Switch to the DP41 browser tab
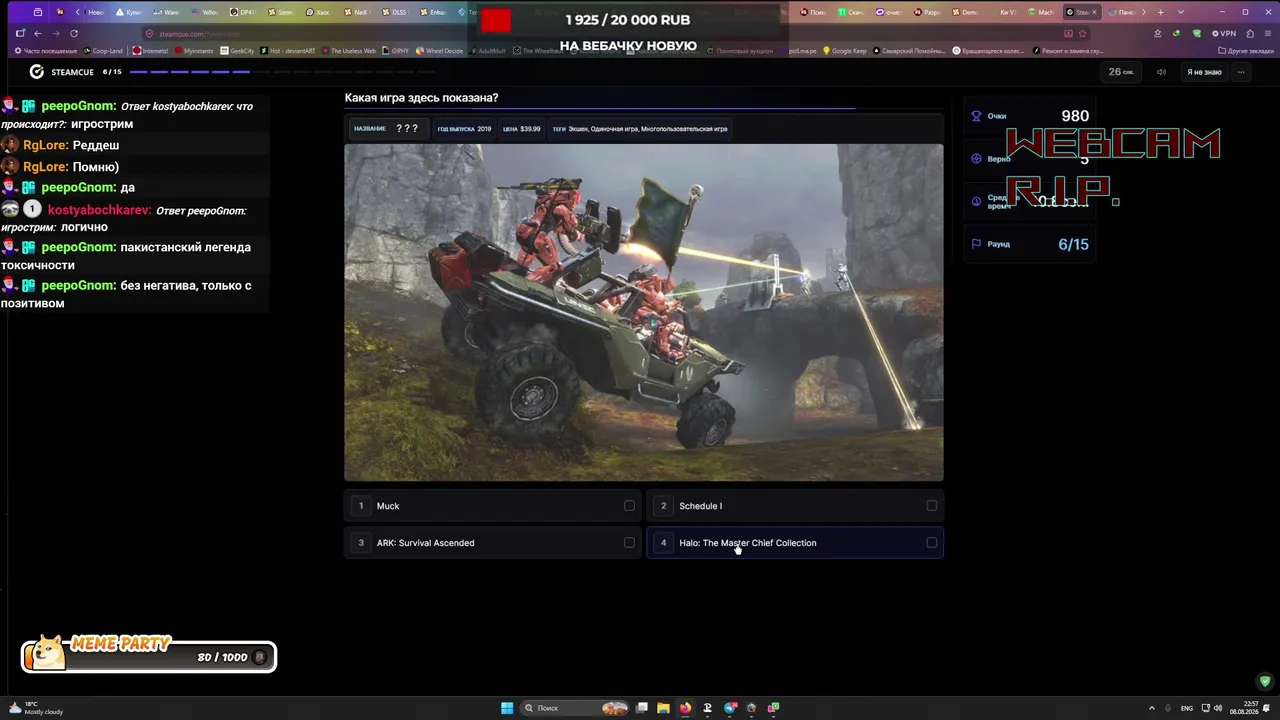The width and height of the screenshot is (1280, 720). click(243, 12)
